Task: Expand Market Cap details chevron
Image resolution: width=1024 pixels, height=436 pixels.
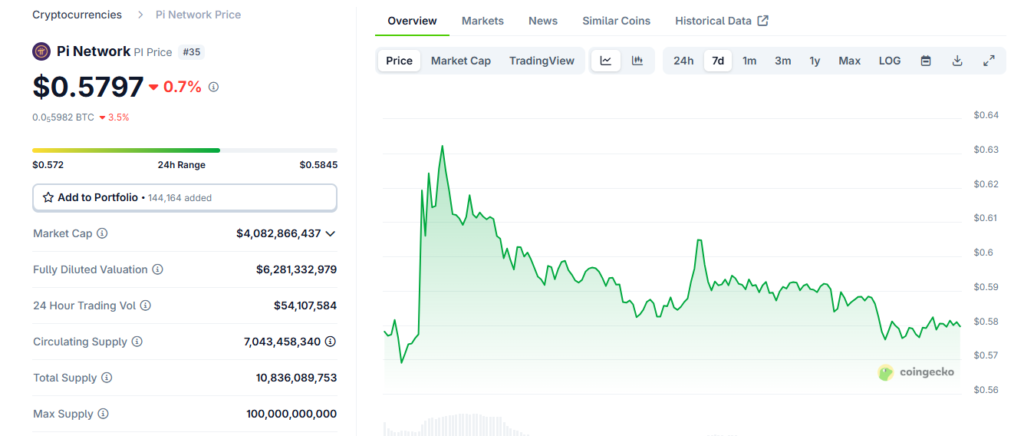Action: (x=330, y=234)
